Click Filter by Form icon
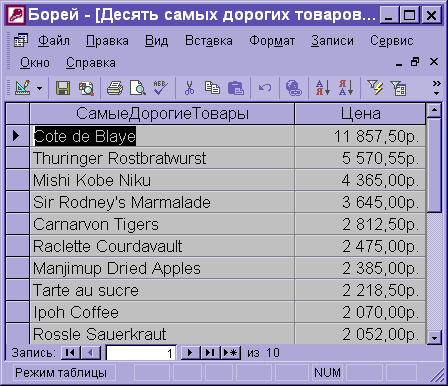Image resolution: width=448 pixels, height=386 pixels. (398, 88)
